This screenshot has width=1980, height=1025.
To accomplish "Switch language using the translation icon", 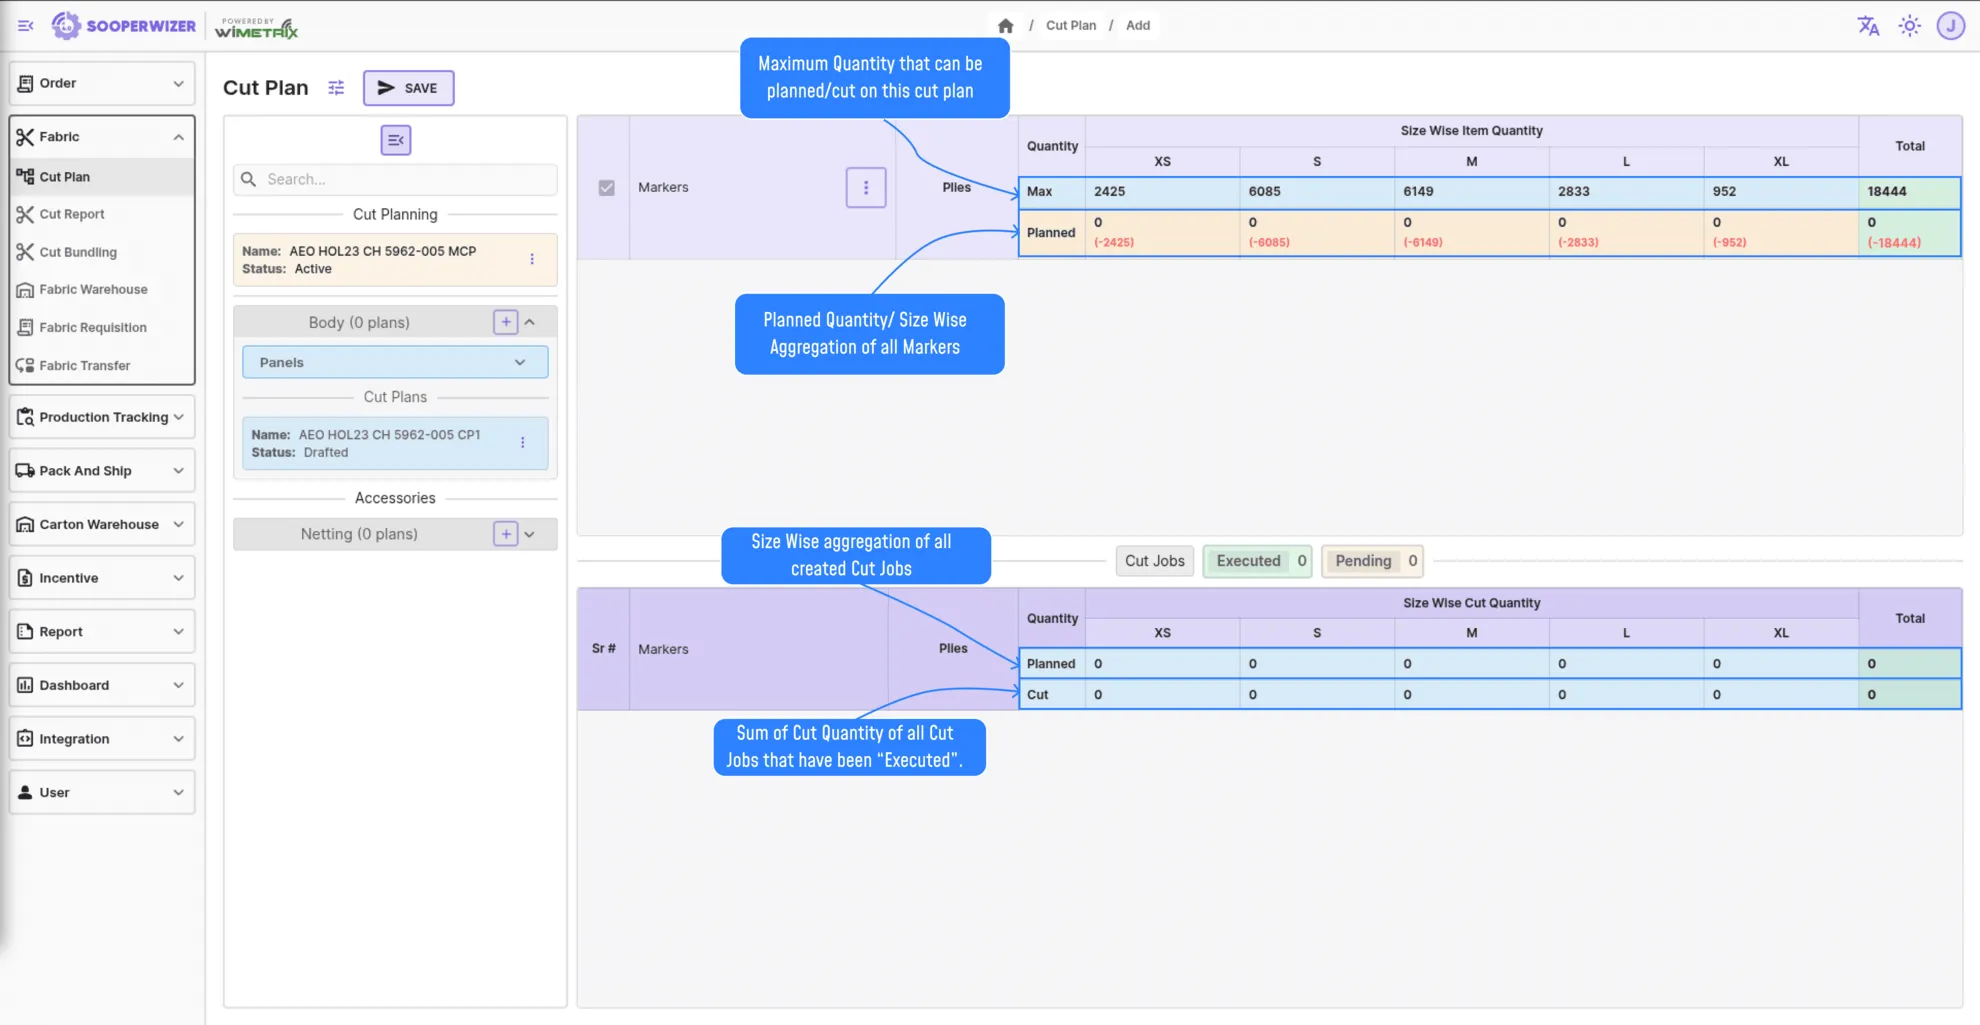I will 1868,26.
